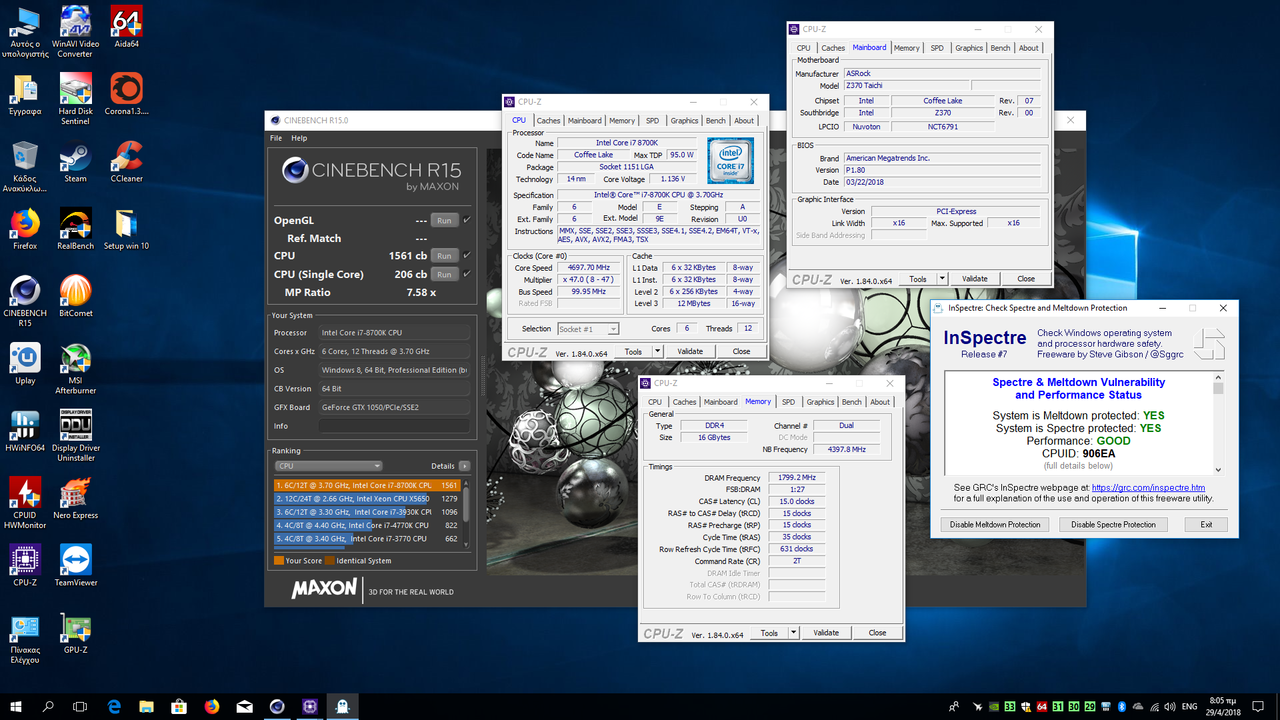Click Validate in CPU-Z Mainboard window
Image resolution: width=1280 pixels, height=720 pixels.
tap(975, 279)
